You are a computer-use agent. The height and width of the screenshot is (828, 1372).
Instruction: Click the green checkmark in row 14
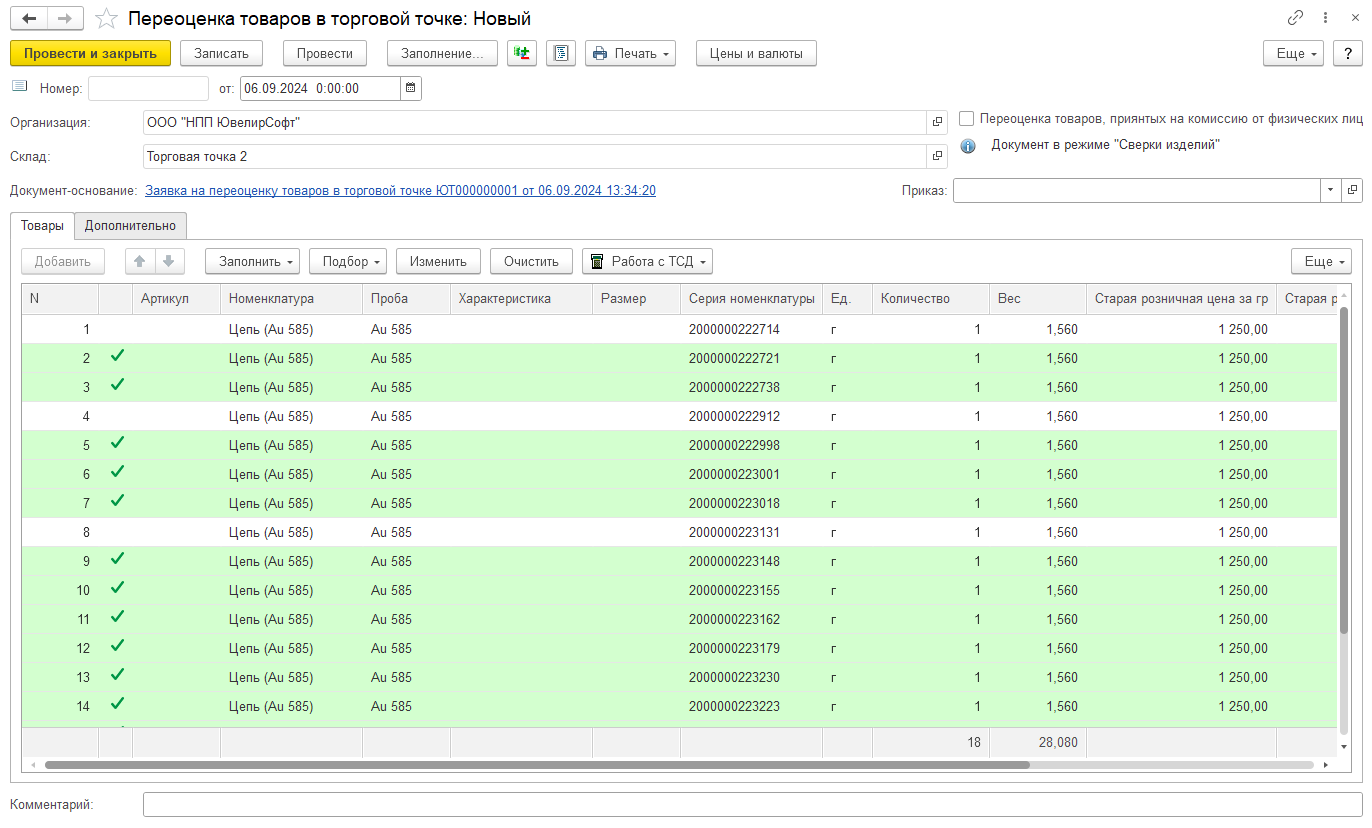(x=117, y=704)
